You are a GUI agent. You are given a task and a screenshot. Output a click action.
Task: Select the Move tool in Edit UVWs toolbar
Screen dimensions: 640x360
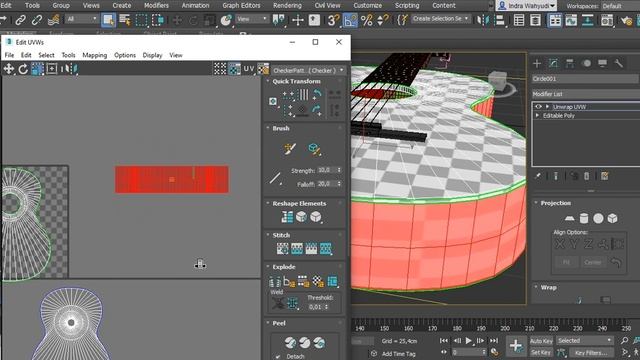click(9, 69)
